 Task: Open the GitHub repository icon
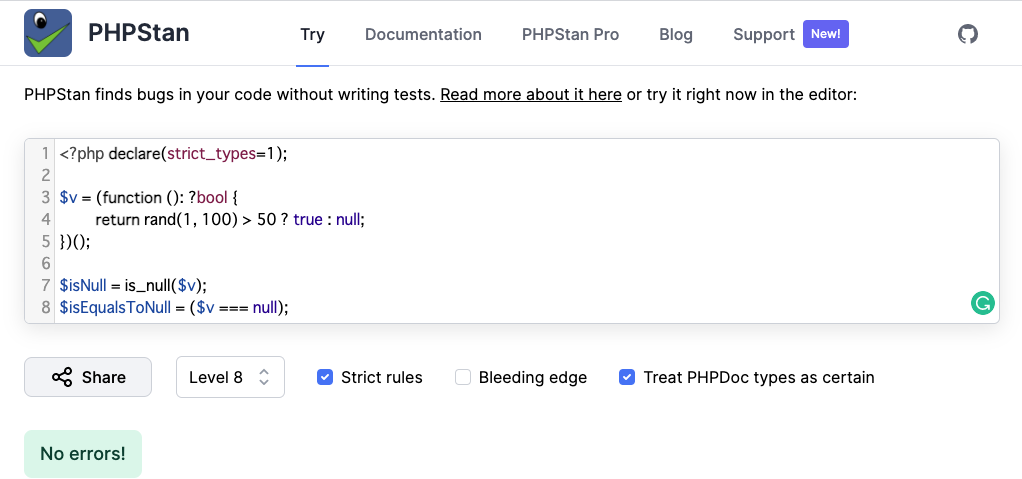[968, 34]
